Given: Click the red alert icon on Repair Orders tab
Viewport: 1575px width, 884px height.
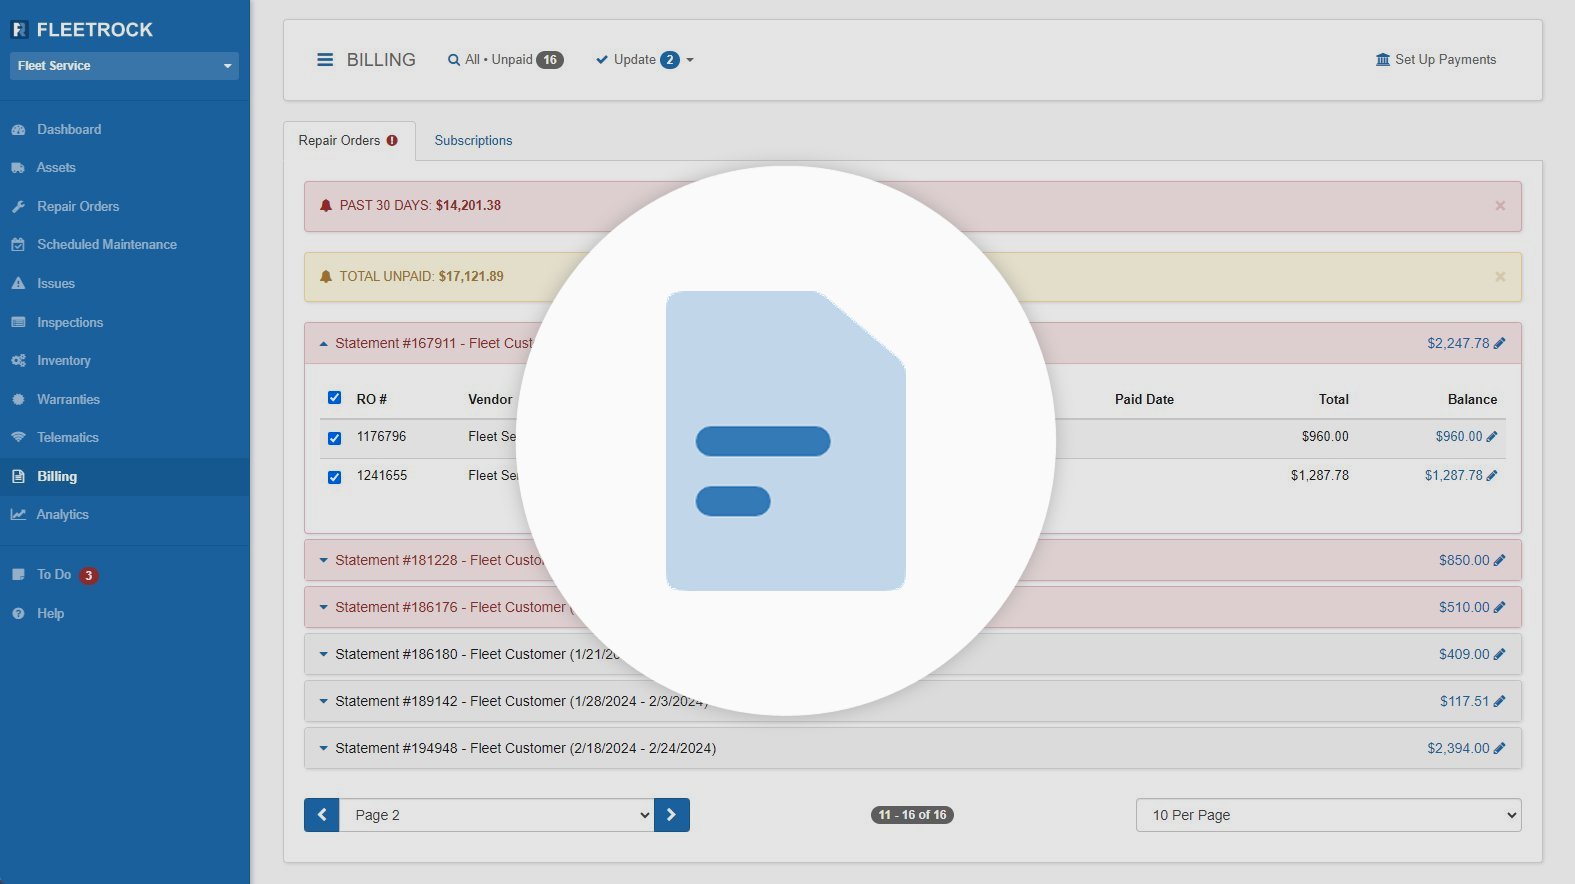Looking at the screenshot, I should coord(392,141).
